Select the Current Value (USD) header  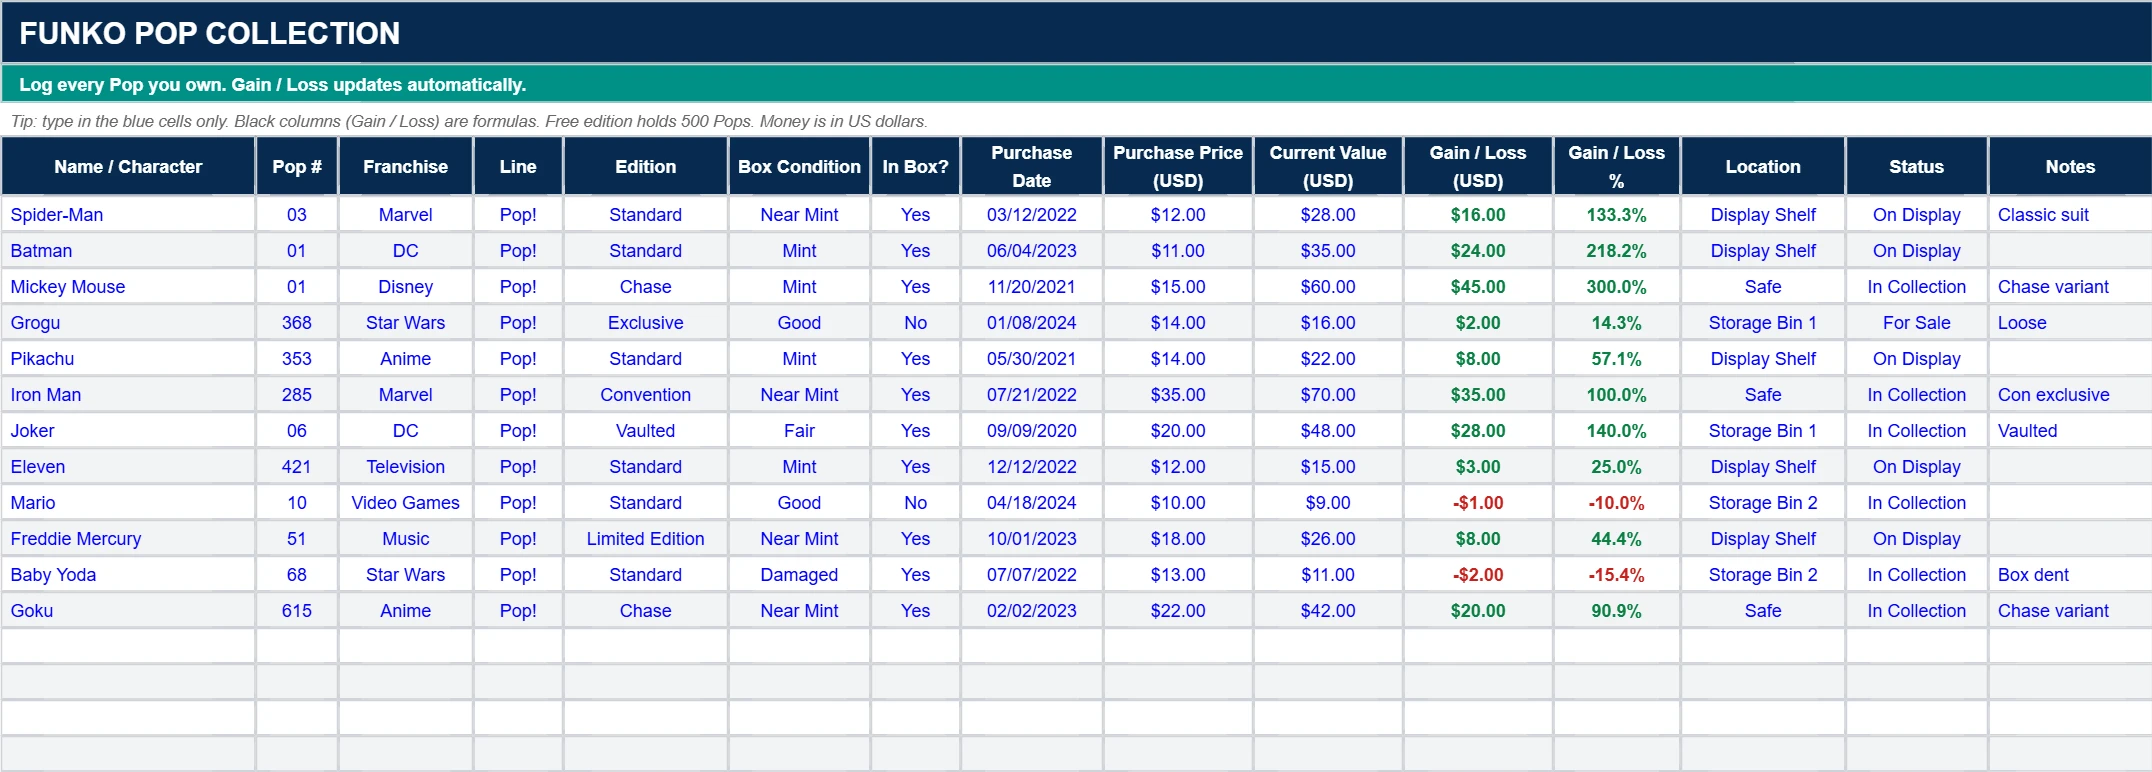tap(1328, 167)
